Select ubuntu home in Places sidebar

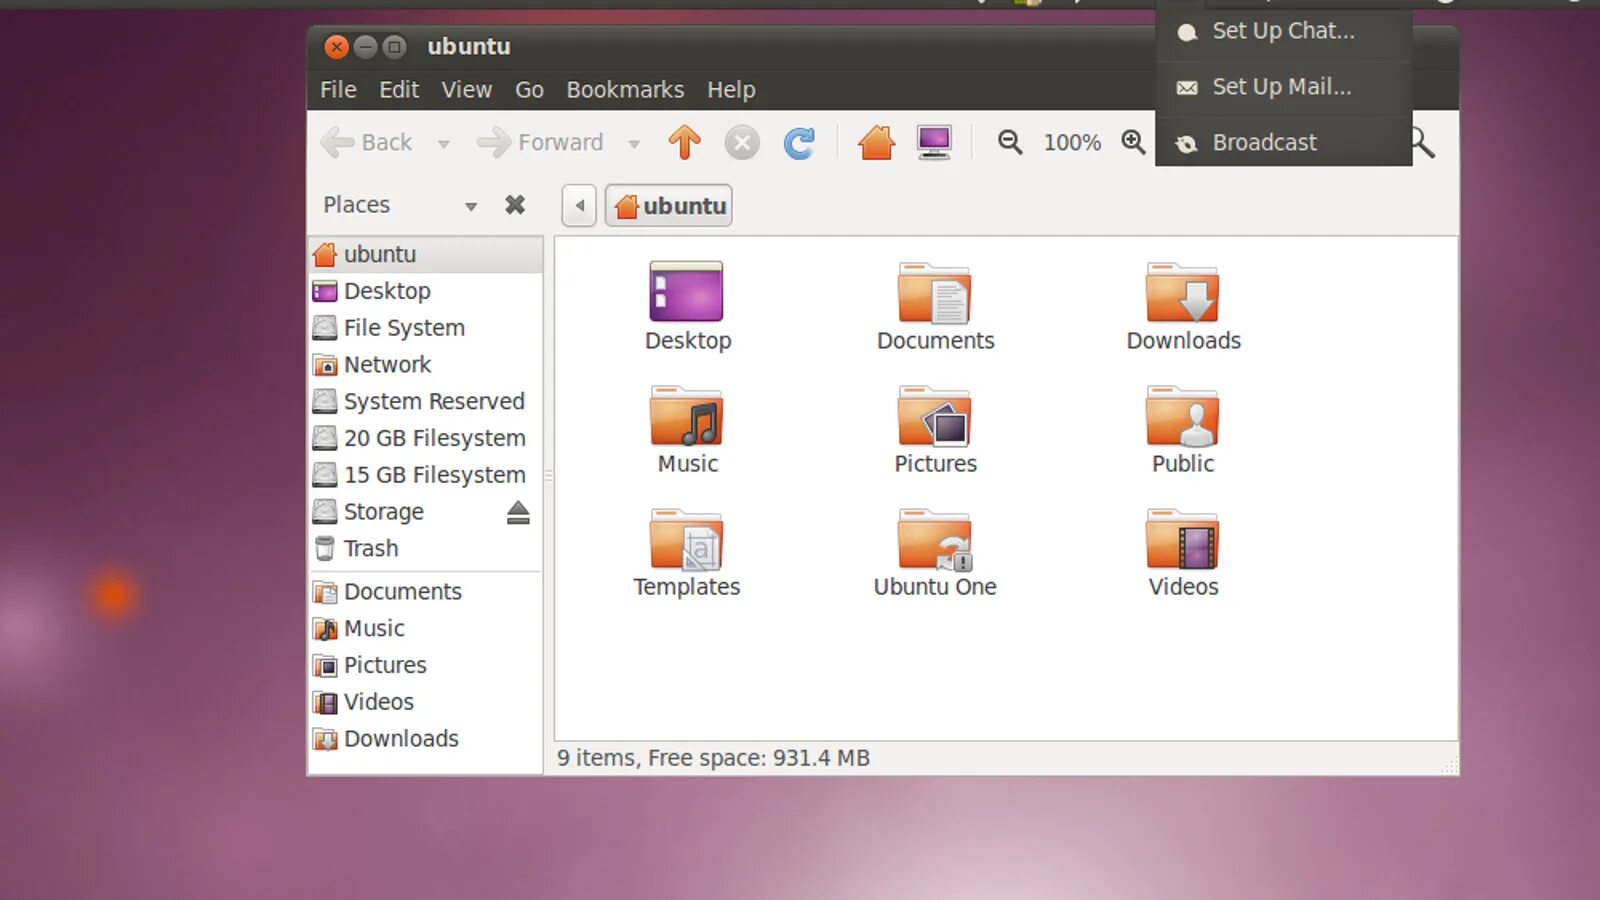pyautogui.click(x=426, y=255)
